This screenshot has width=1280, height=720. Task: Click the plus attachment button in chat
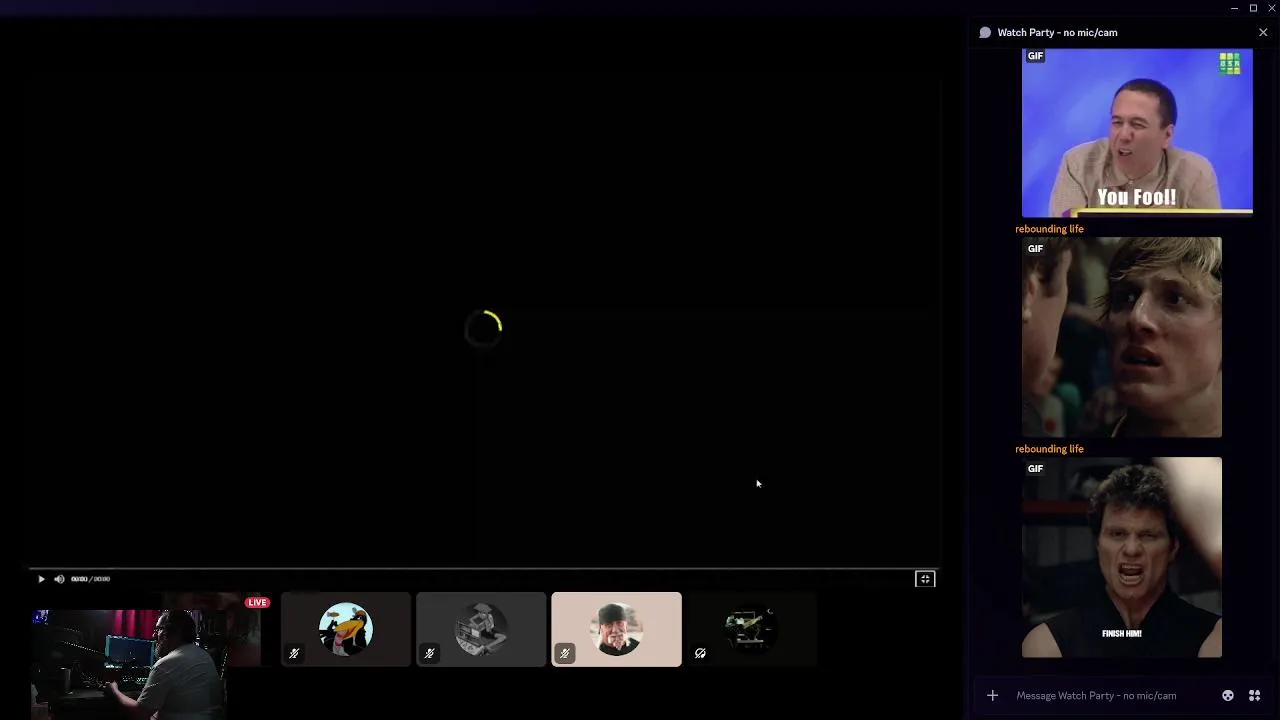click(x=992, y=695)
